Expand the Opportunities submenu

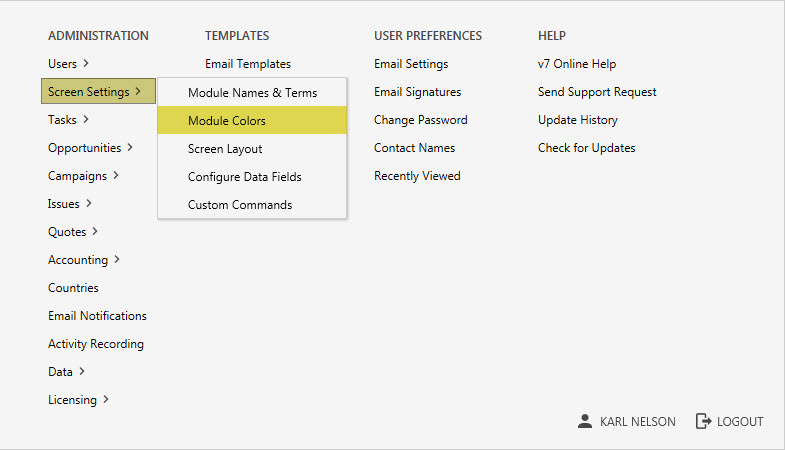[90, 148]
